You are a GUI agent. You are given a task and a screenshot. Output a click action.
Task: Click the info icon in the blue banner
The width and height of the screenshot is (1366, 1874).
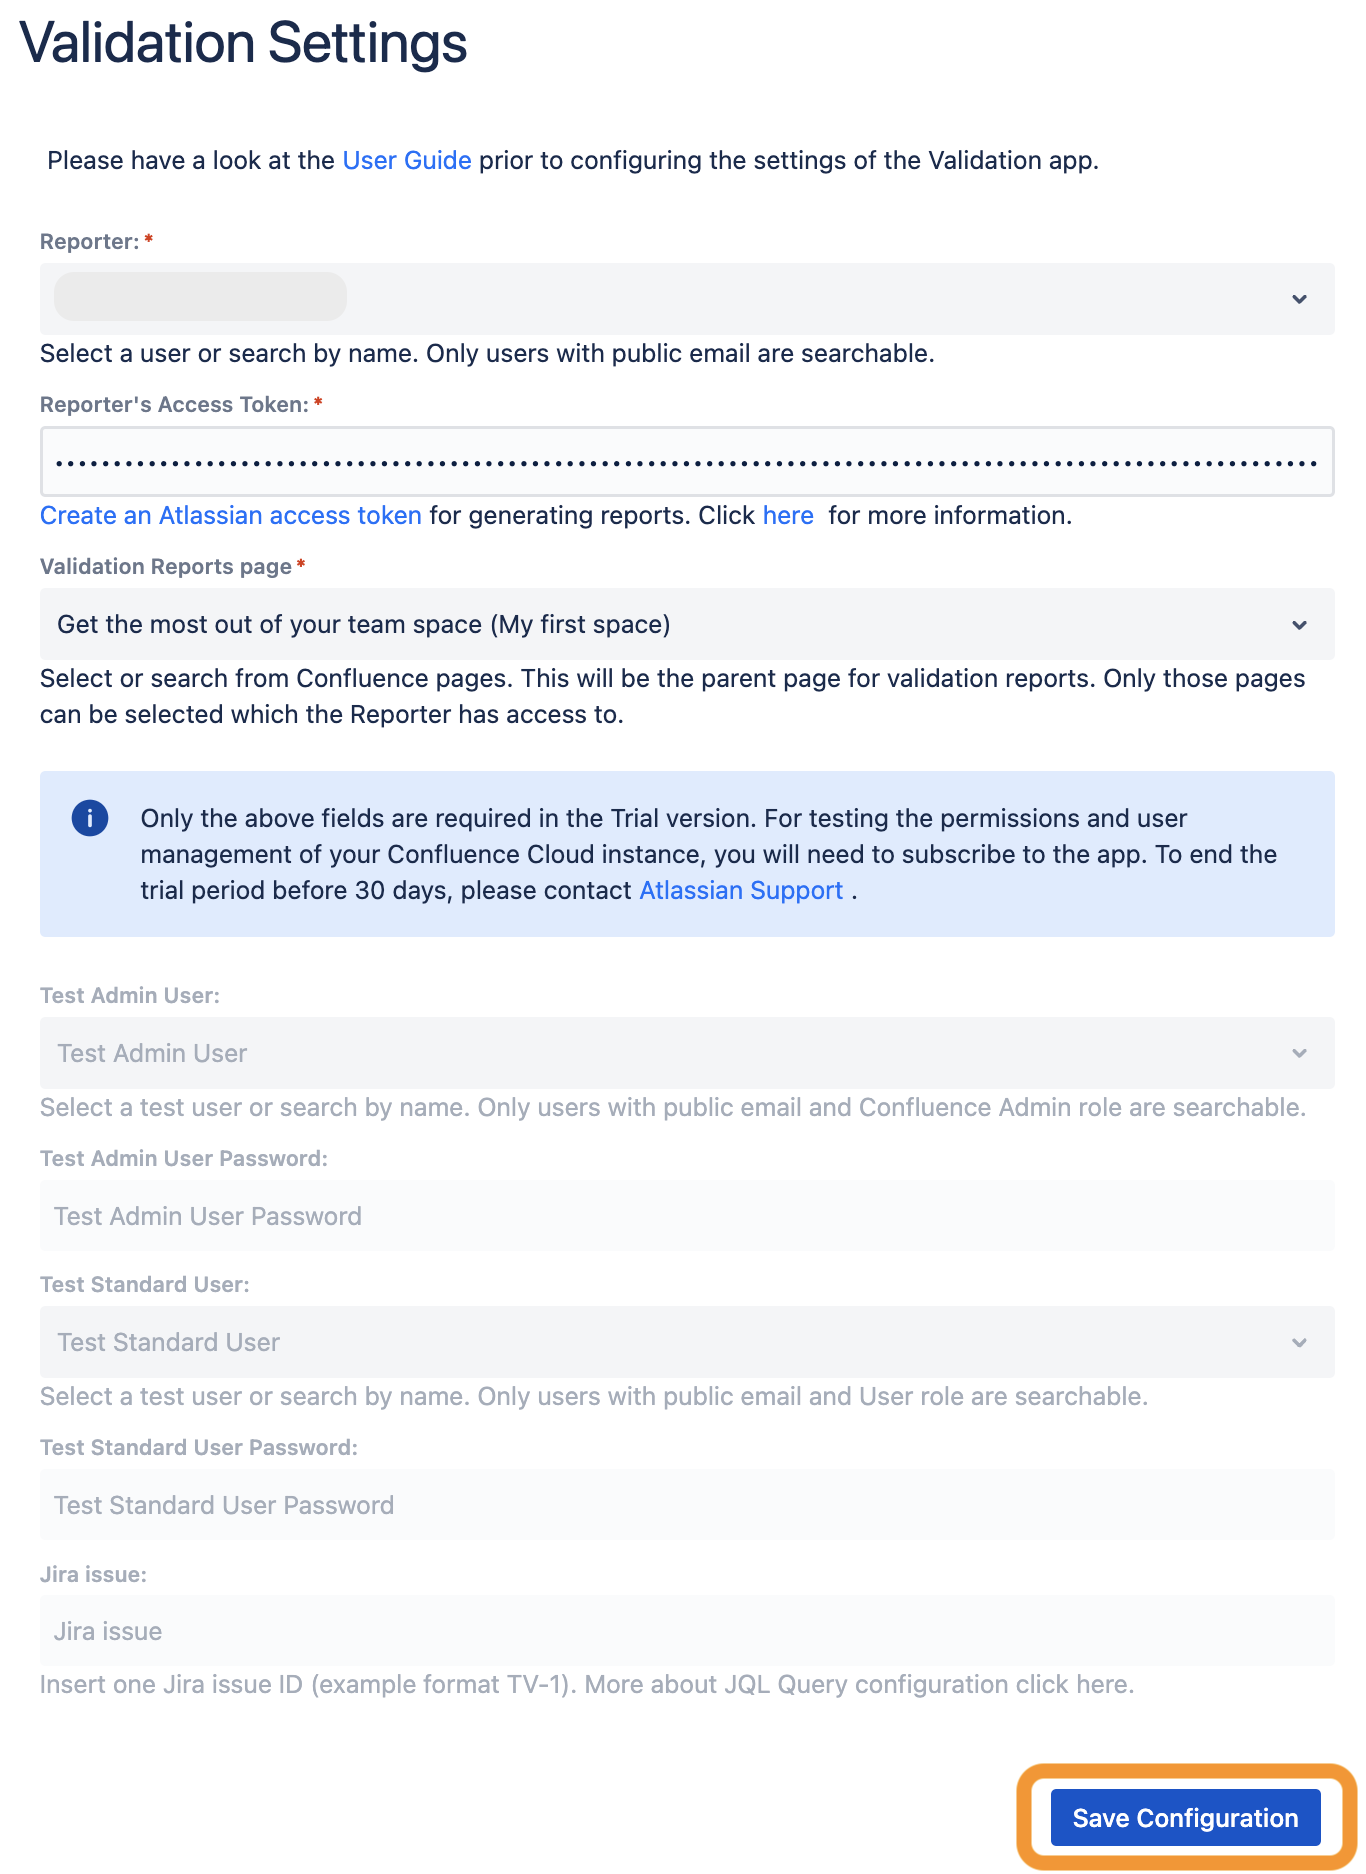click(x=88, y=817)
